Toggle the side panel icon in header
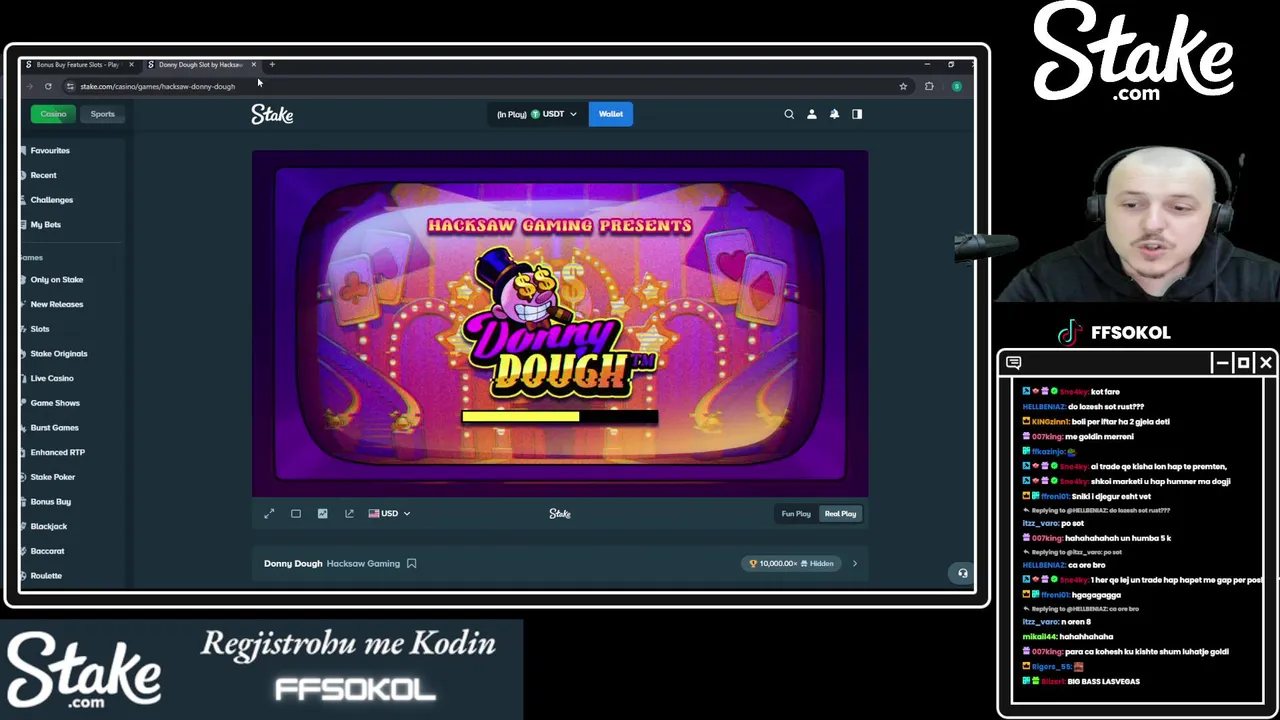1280x720 pixels. (857, 114)
